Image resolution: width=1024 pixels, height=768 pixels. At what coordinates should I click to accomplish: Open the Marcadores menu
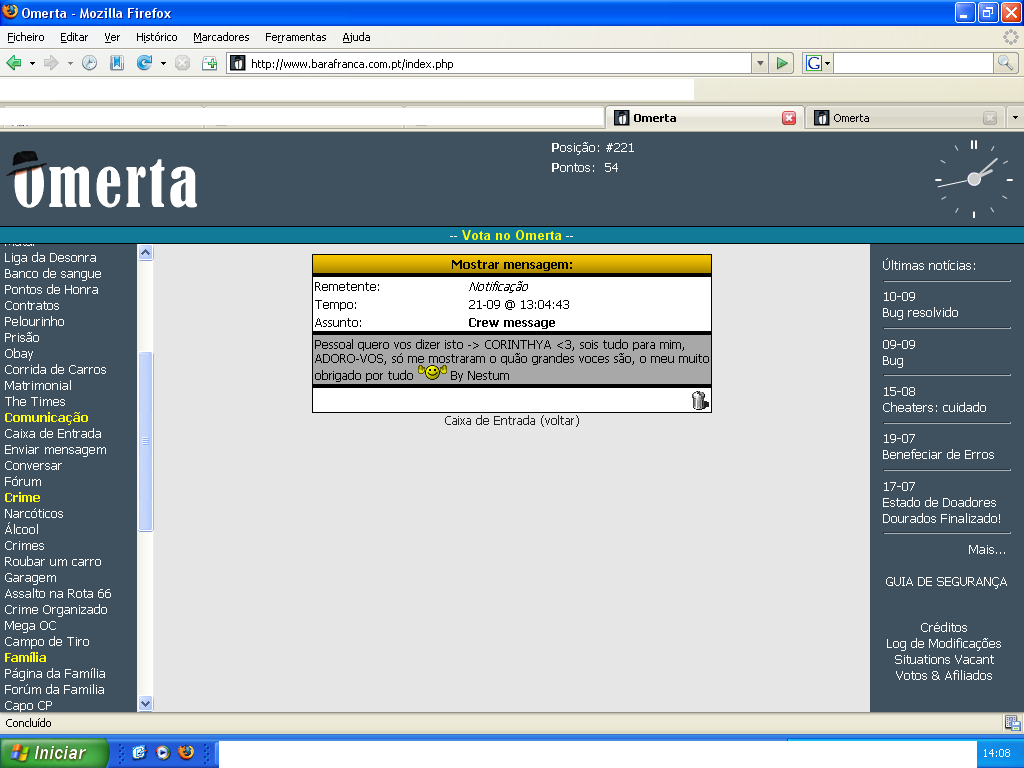point(221,37)
